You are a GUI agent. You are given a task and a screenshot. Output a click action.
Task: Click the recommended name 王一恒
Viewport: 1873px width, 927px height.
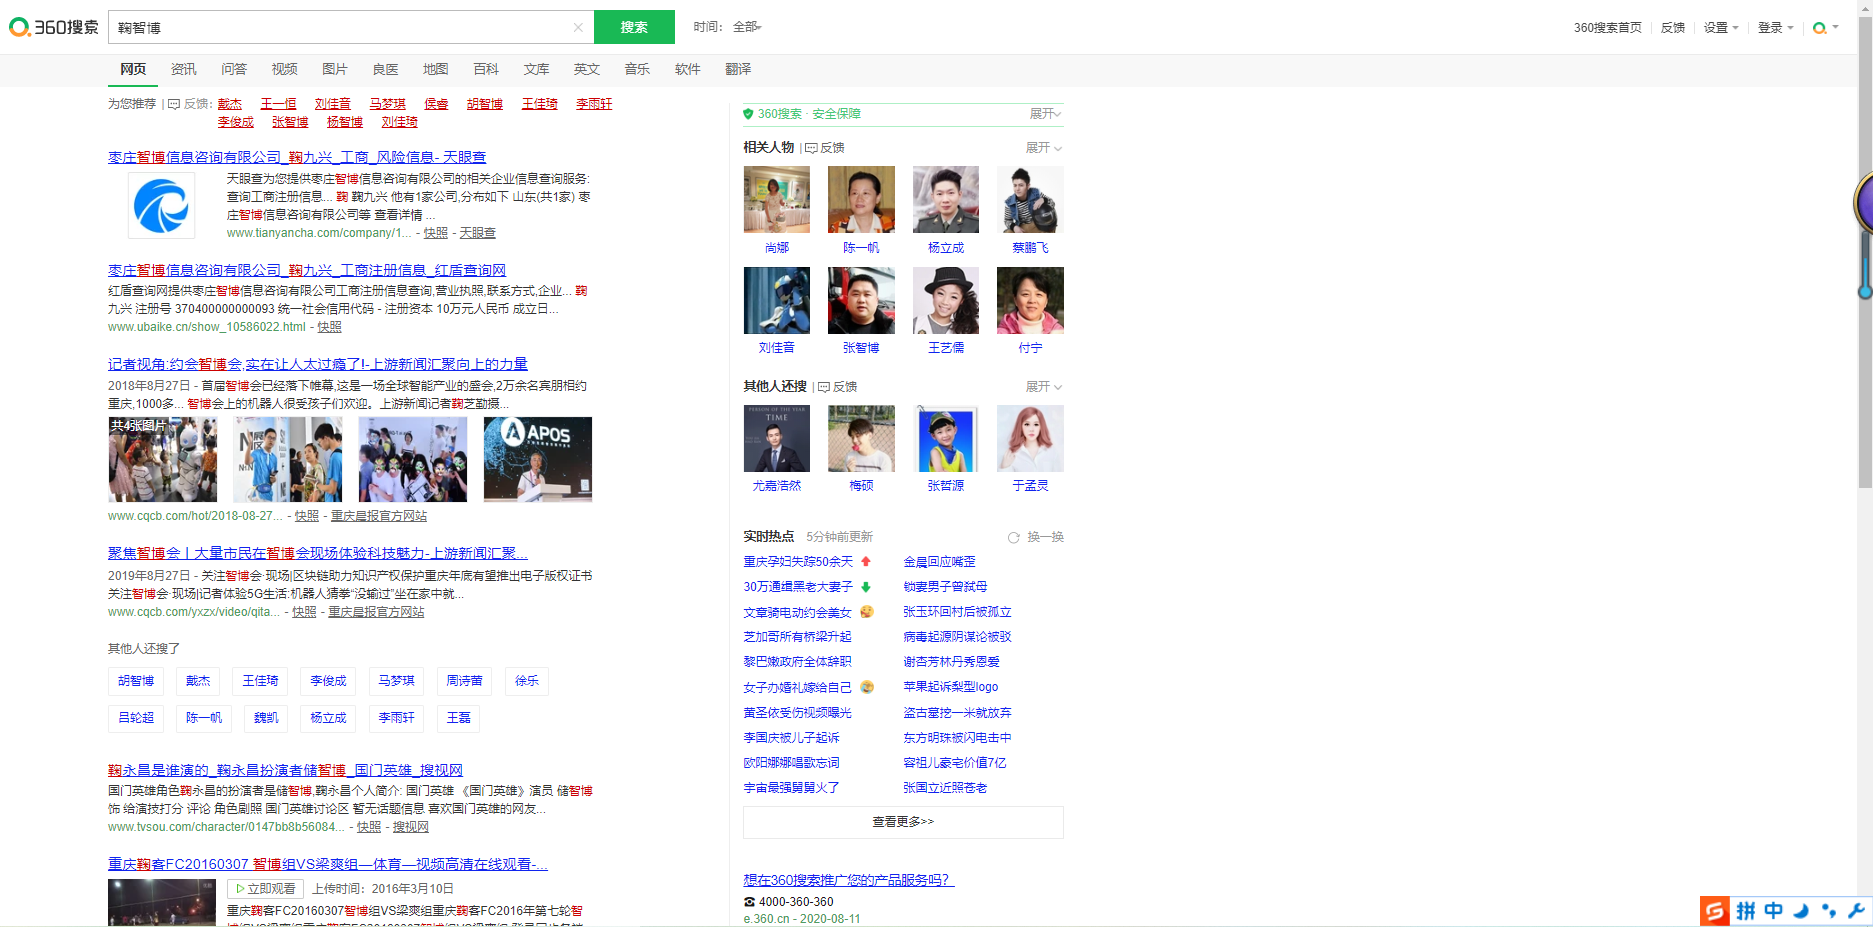pyautogui.click(x=278, y=104)
